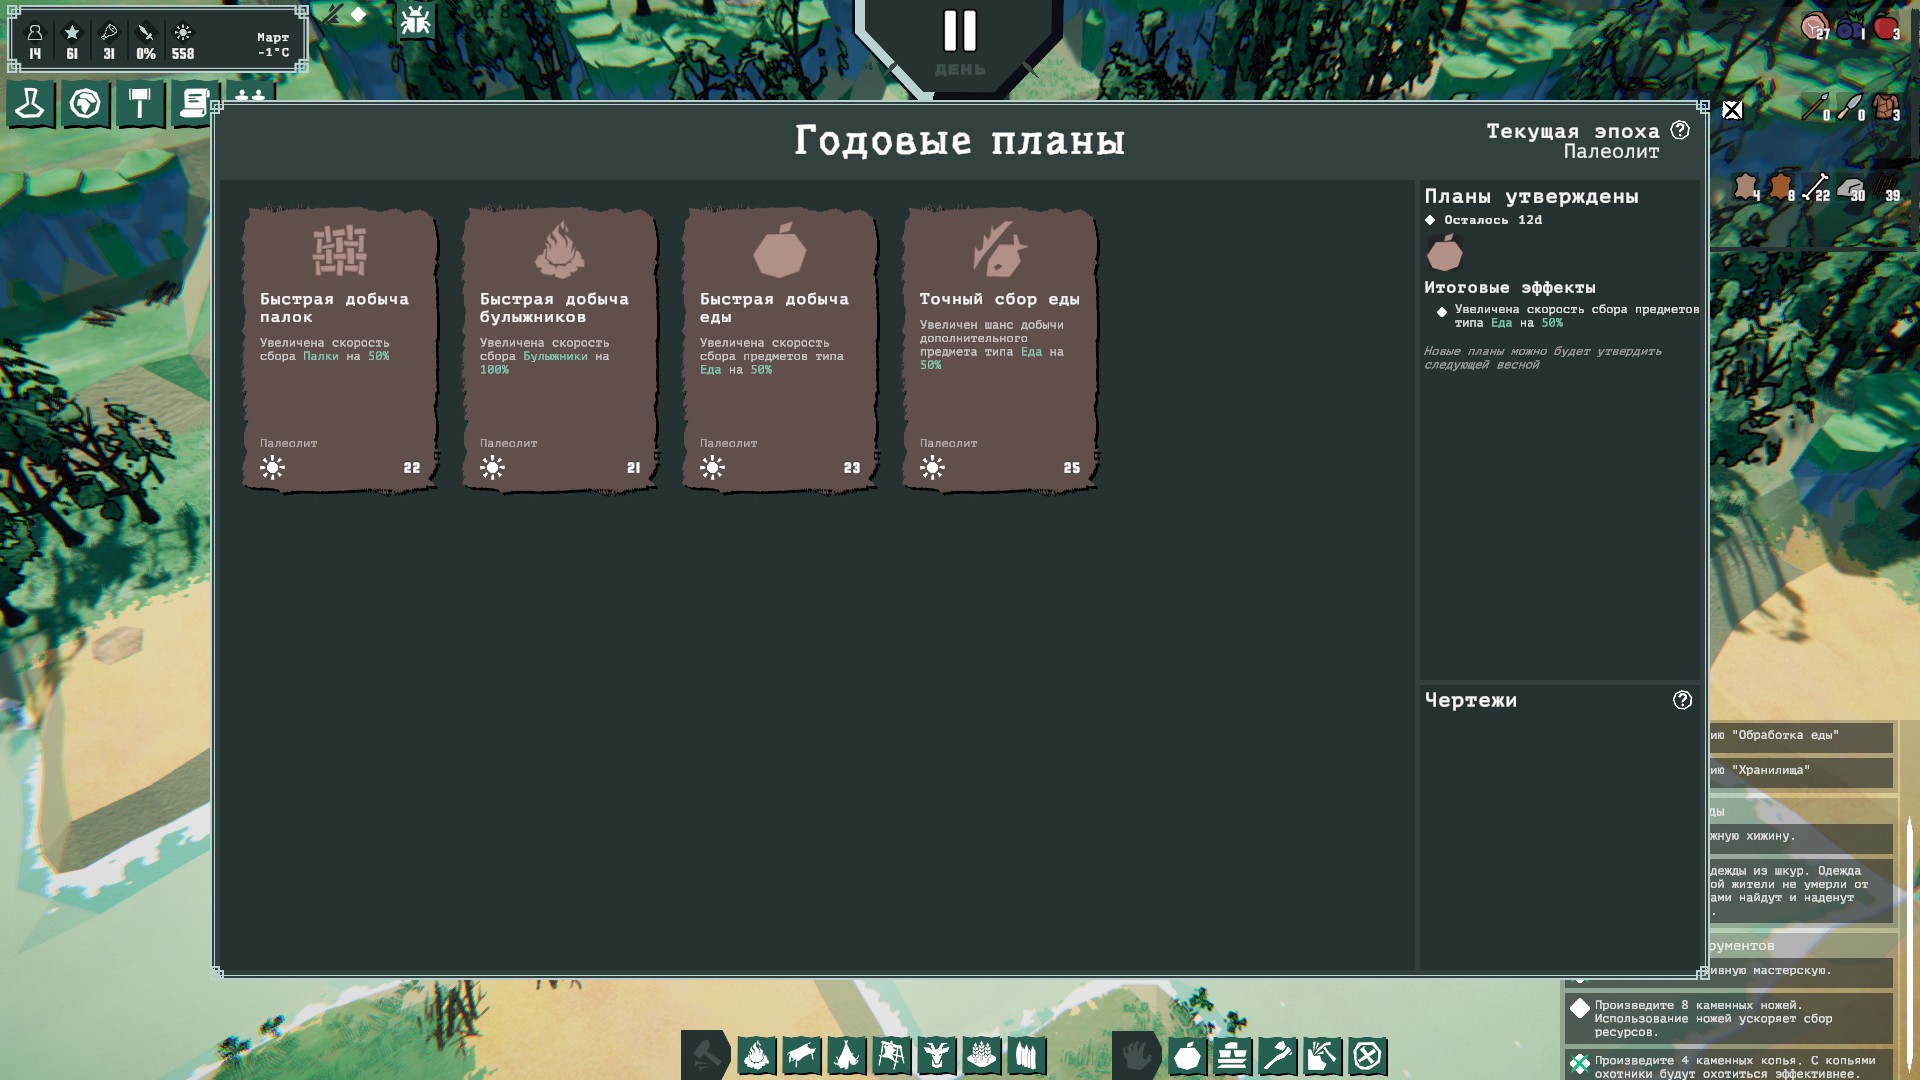The height and width of the screenshot is (1080, 1920).
Task: Open the scroll plans menu
Action: pyautogui.click(x=194, y=104)
